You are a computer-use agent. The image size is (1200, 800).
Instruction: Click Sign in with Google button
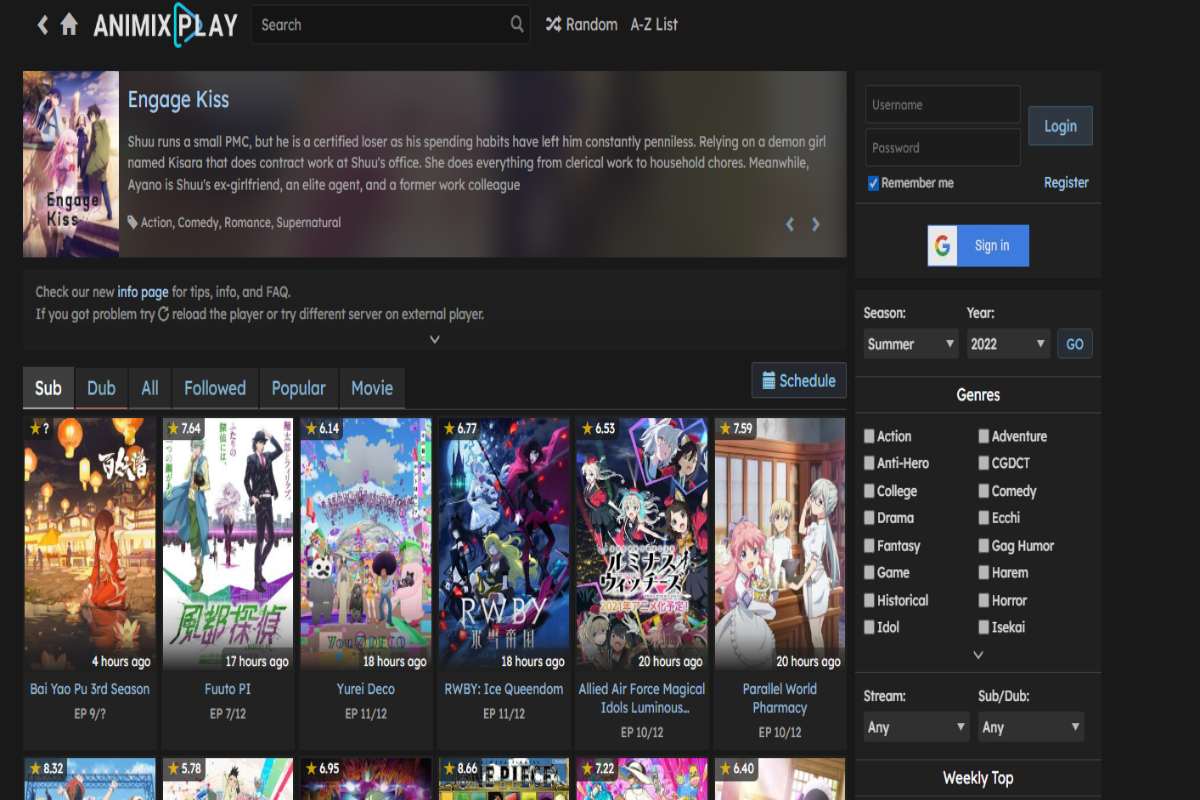click(978, 245)
